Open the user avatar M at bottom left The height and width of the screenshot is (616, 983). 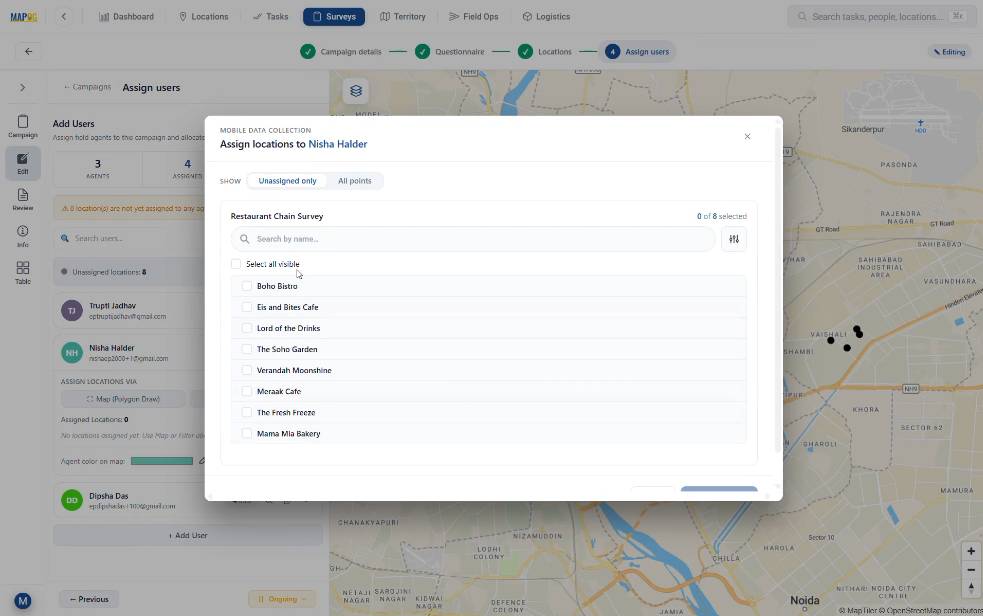[x=23, y=601]
